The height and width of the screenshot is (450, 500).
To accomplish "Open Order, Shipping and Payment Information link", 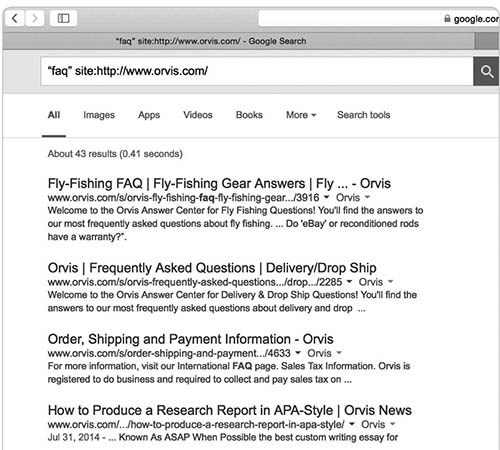I will [x=190, y=339].
